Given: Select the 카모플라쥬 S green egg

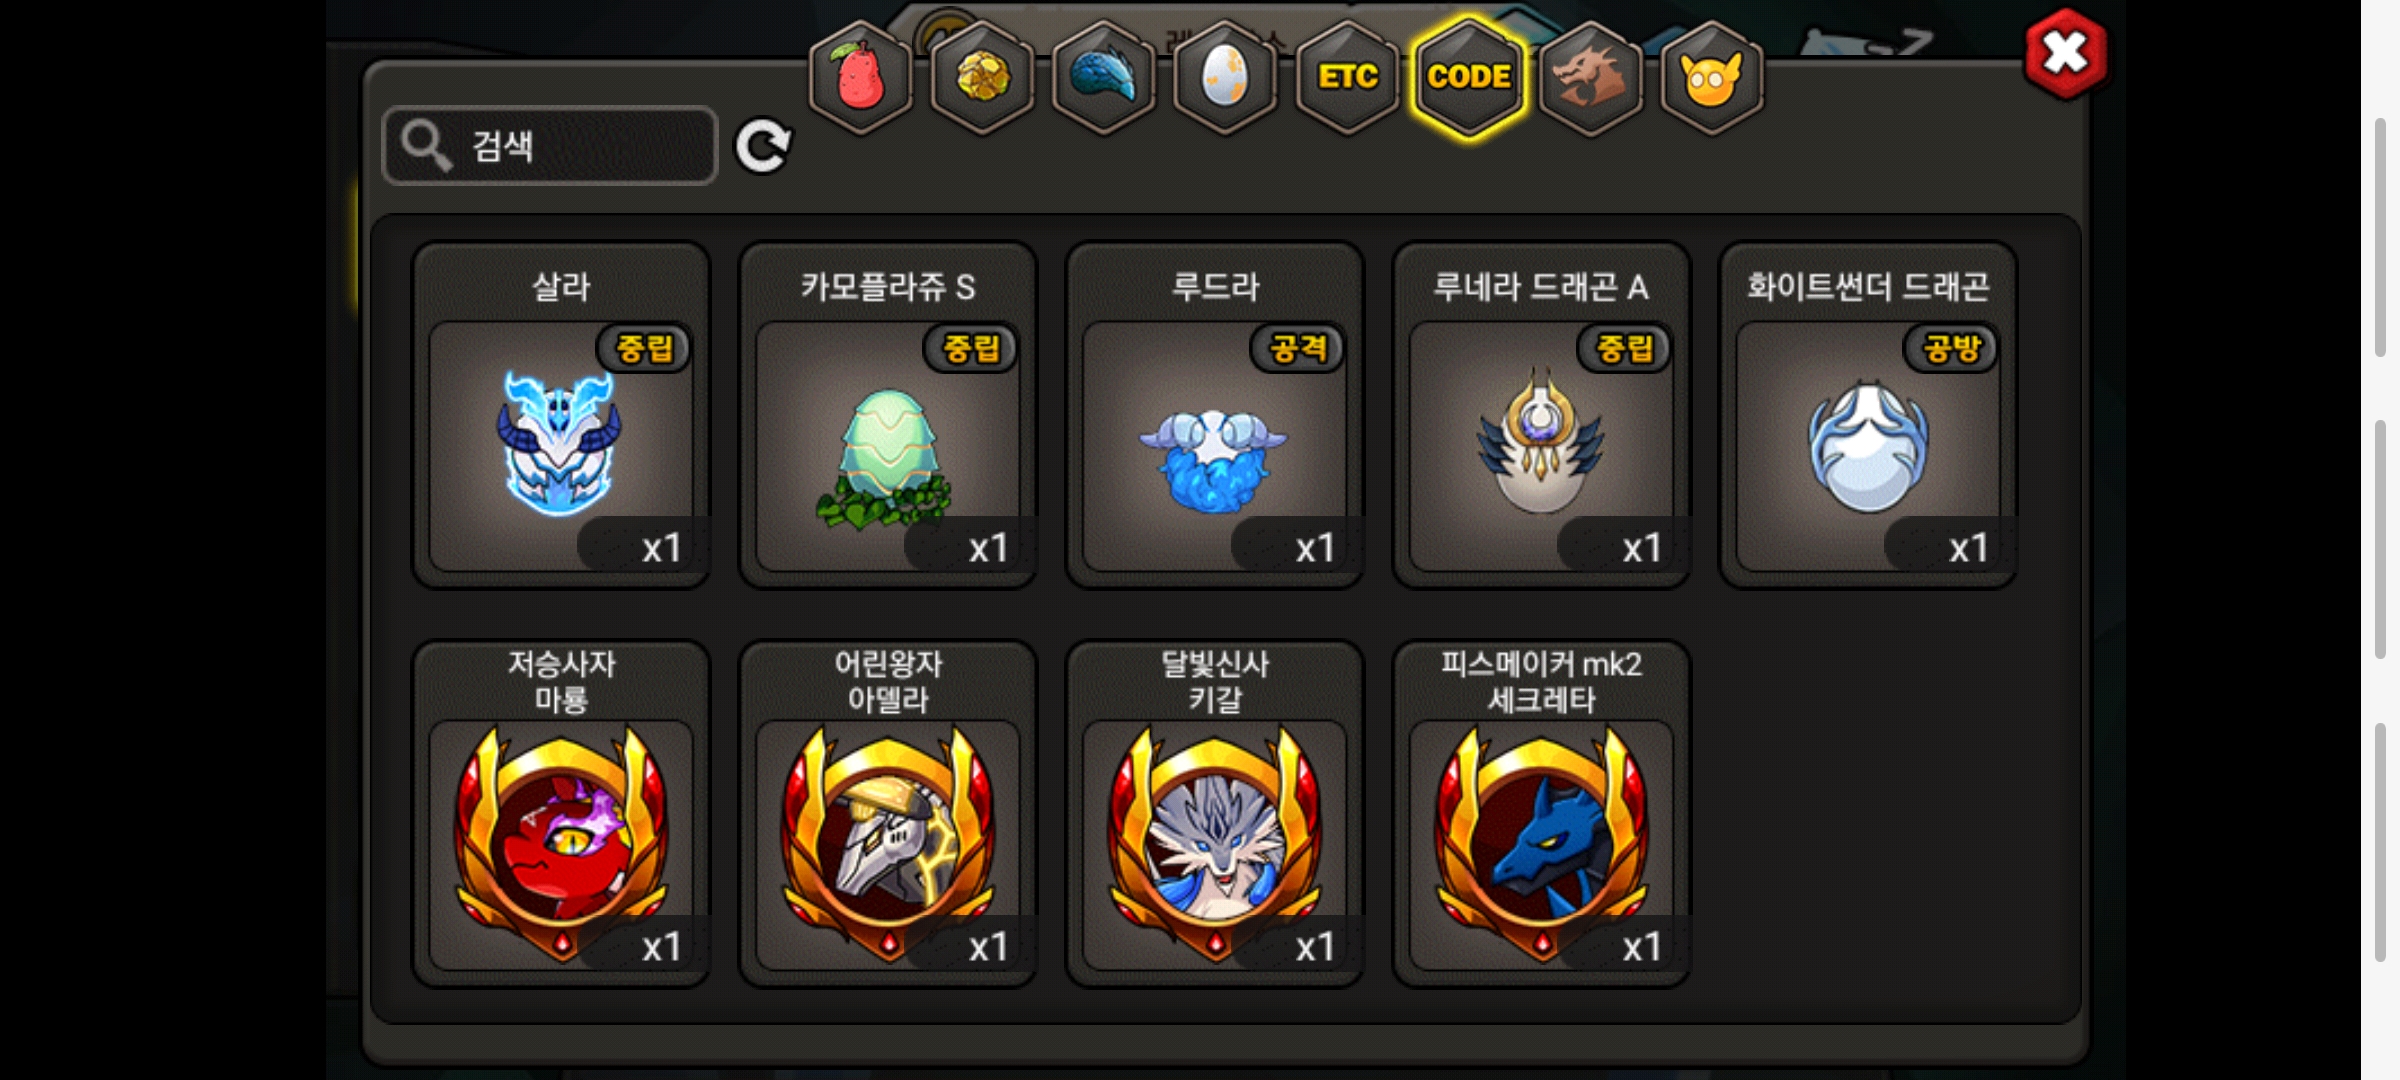Looking at the screenshot, I should click(888, 415).
